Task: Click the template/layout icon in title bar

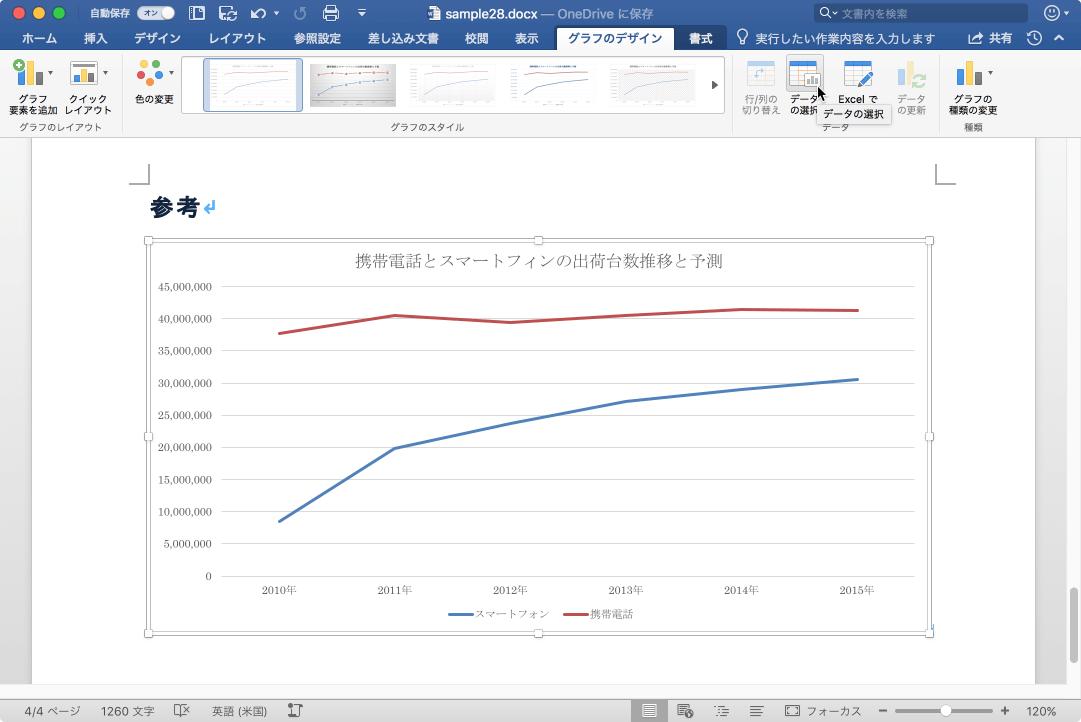Action: (196, 13)
